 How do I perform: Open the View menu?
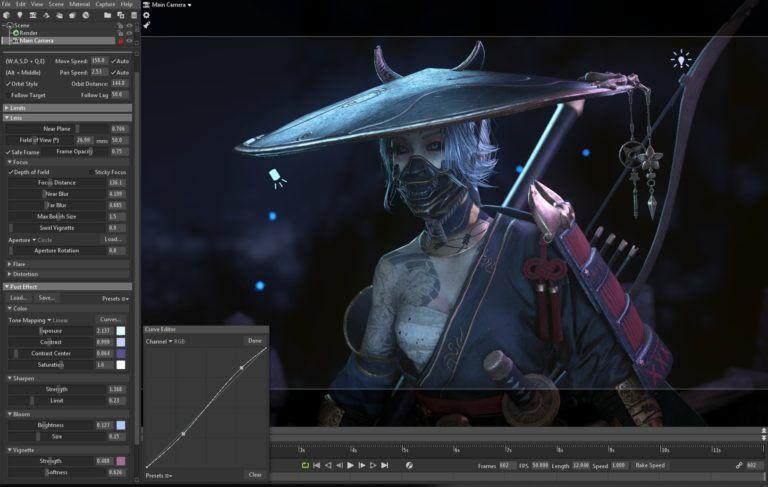37,4
